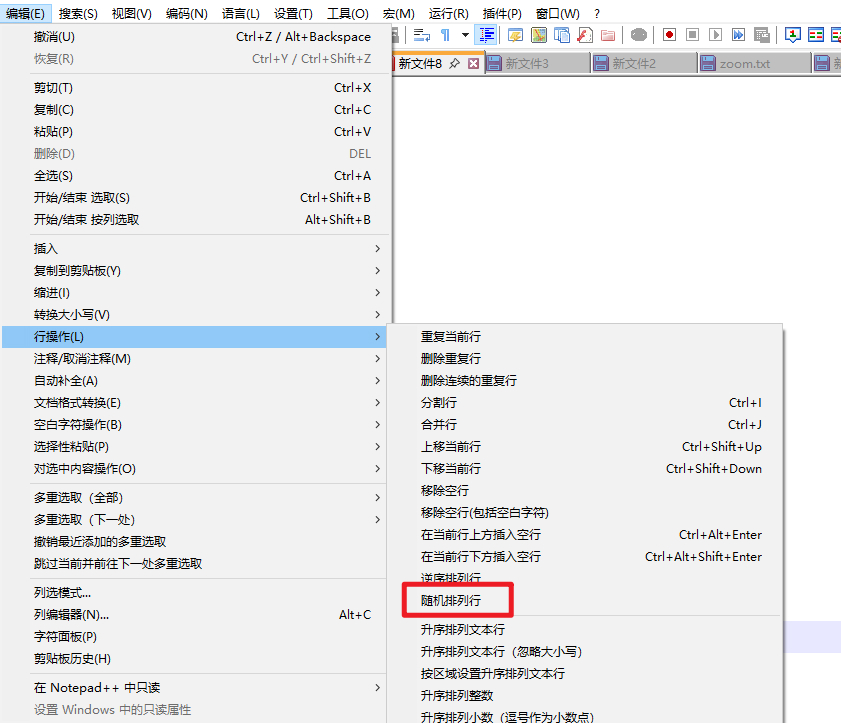Choose 开始/结束 按列选取
This screenshot has height=723, width=841.
click(195, 220)
